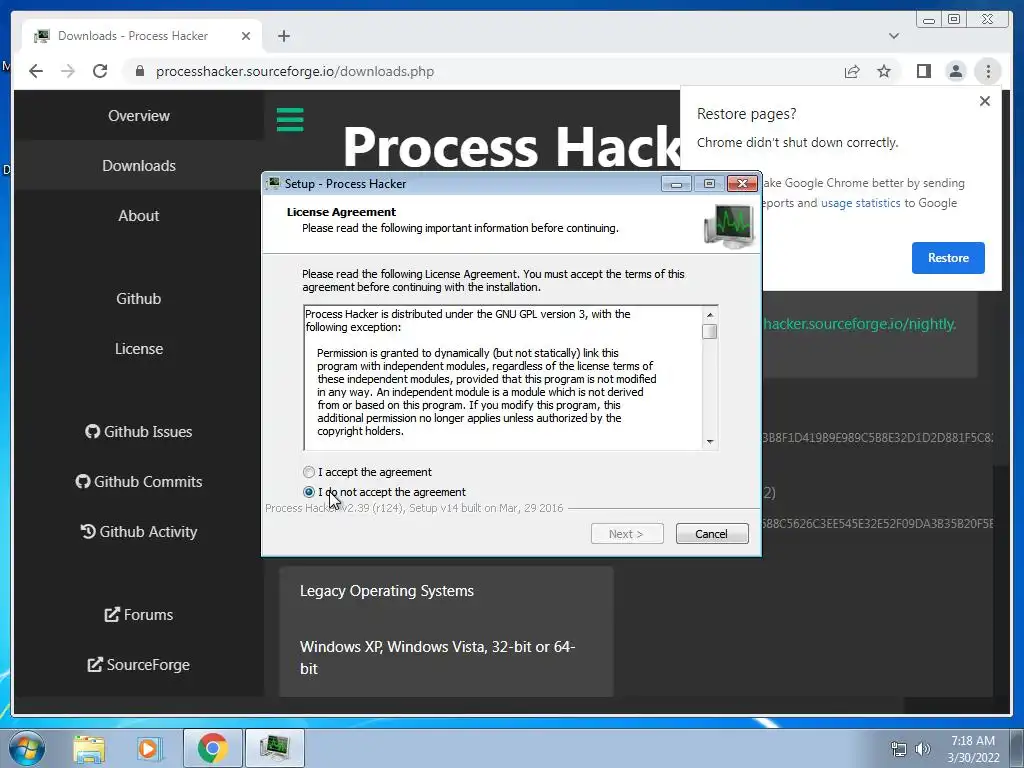The height and width of the screenshot is (768, 1024).
Task: Click the Setup window title bar icon
Action: (273, 184)
